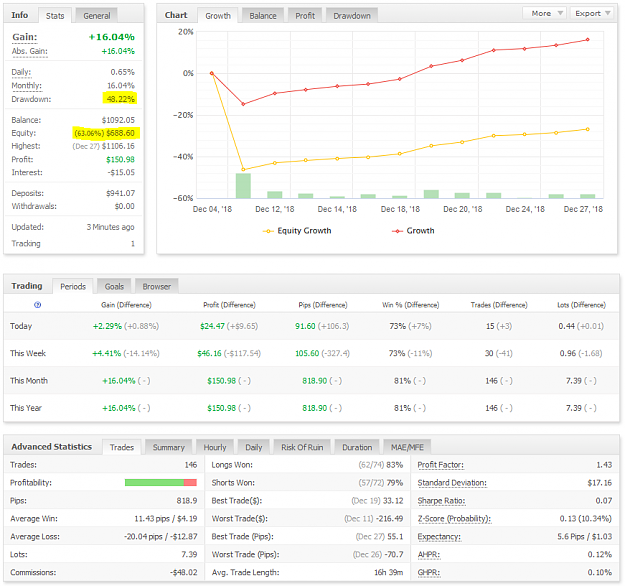Open the Drawdown chart tab

(352, 16)
